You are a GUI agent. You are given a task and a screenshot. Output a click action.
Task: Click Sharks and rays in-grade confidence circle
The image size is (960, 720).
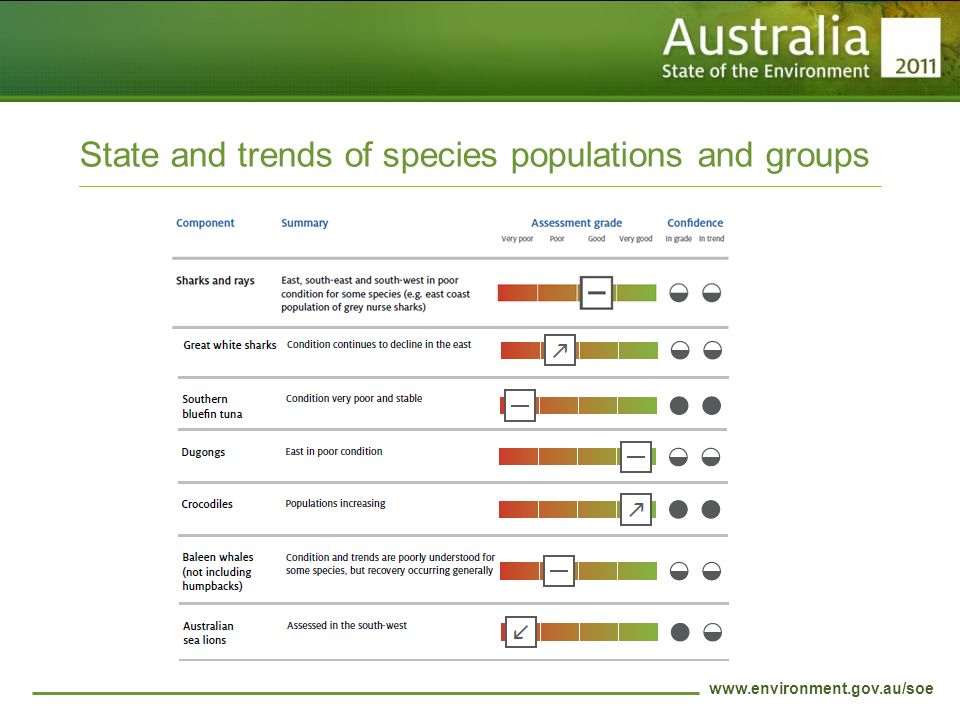pos(678,293)
